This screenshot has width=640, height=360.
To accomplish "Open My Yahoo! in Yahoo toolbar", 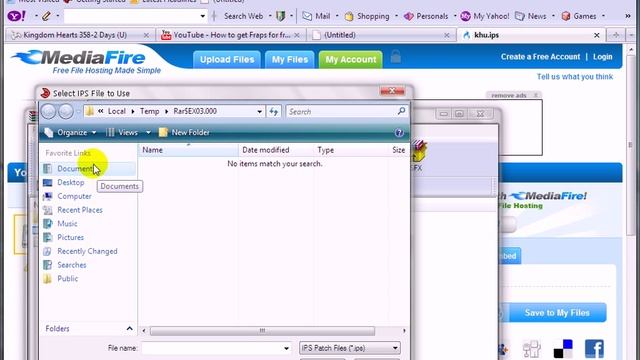I will coord(485,16).
